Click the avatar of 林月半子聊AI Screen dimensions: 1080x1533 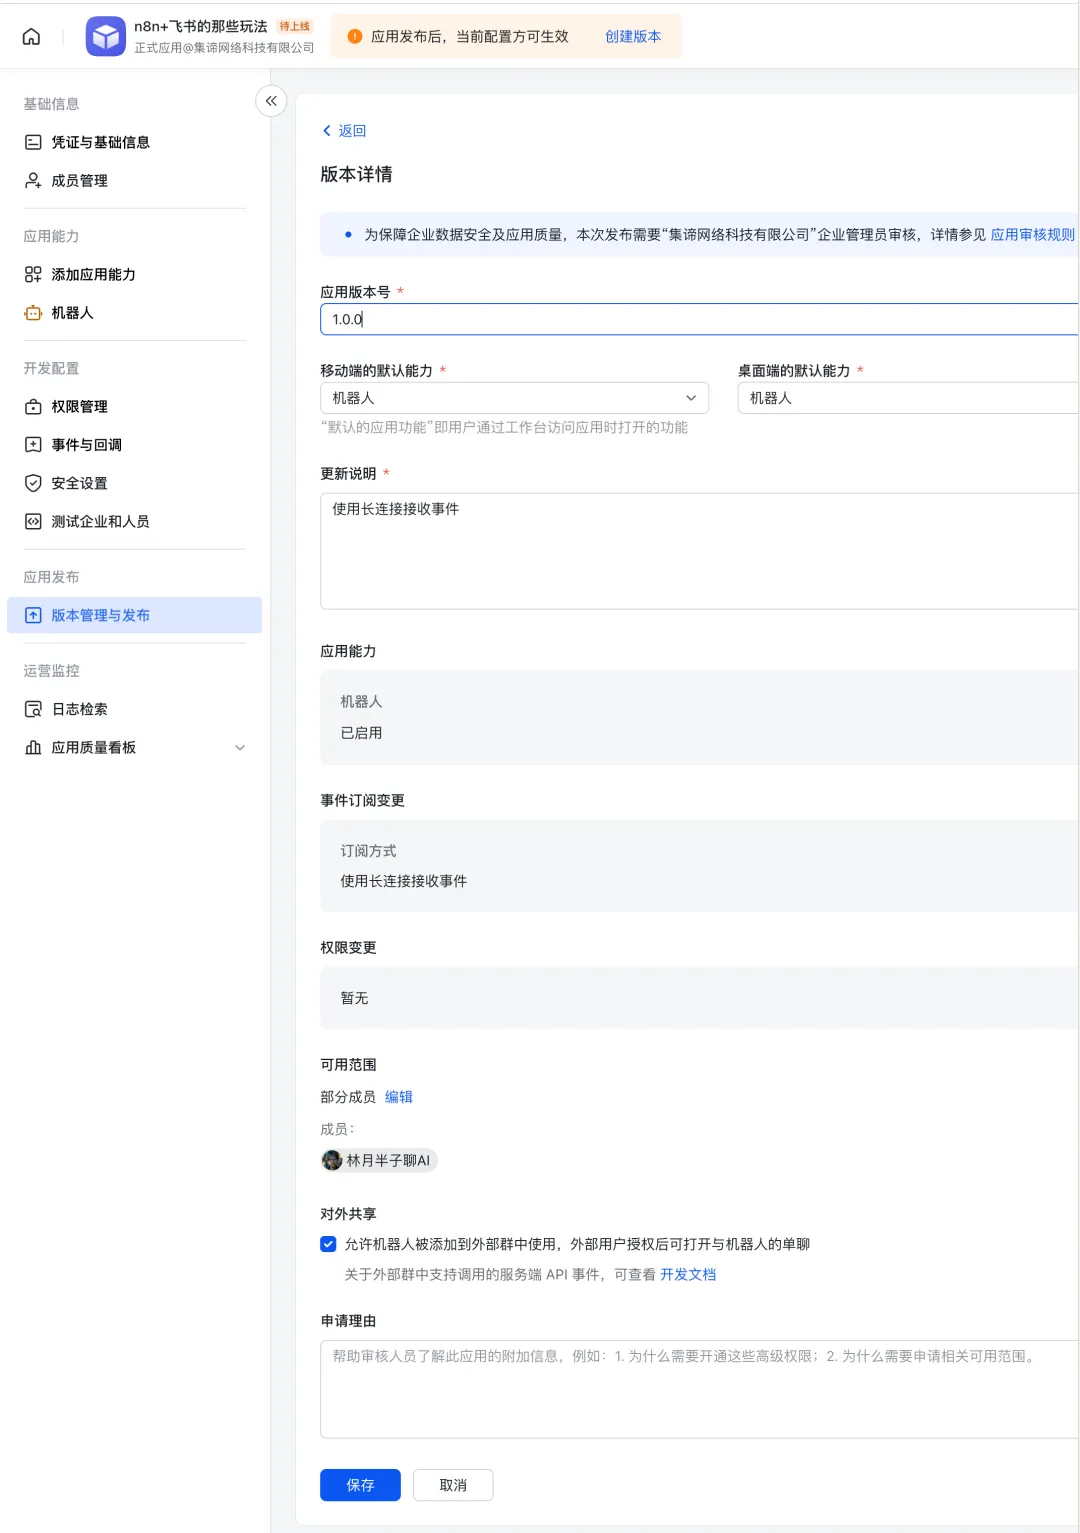pos(333,1160)
